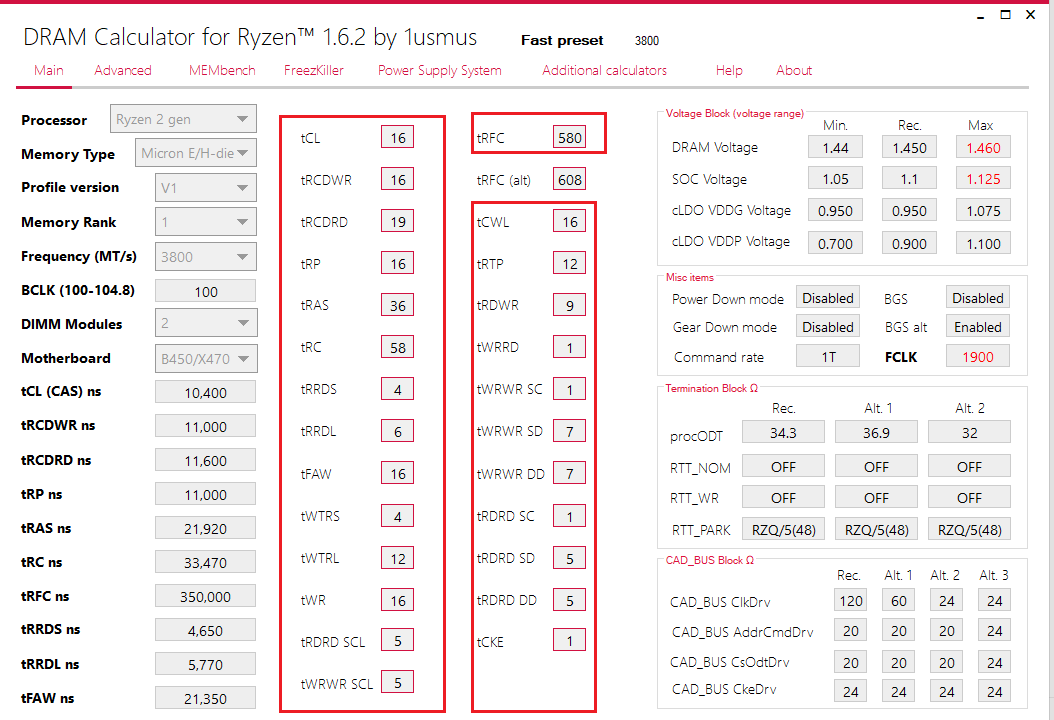
Task: Select the tRFC (alt) value 608
Action: tap(569, 179)
